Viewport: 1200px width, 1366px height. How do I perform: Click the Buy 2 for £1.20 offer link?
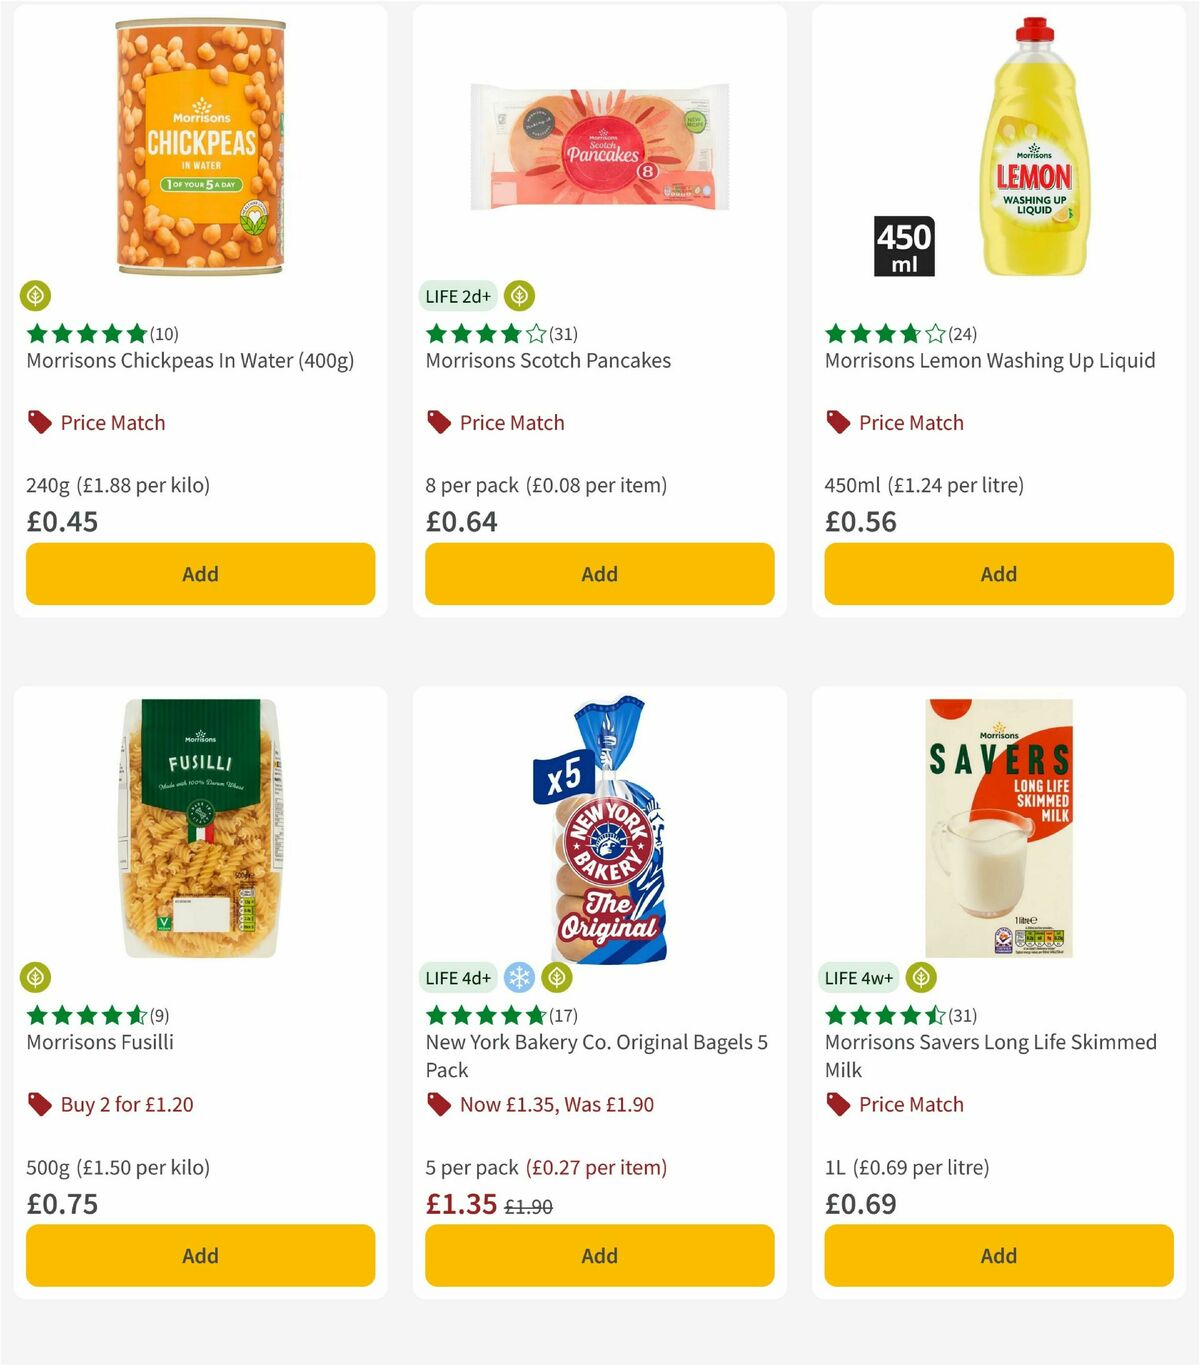coord(127,1104)
